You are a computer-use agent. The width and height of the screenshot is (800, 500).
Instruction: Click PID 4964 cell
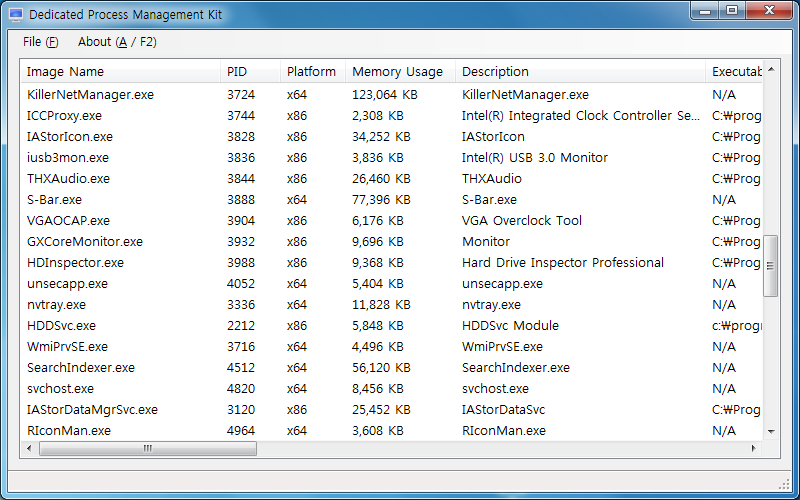[x=241, y=431]
